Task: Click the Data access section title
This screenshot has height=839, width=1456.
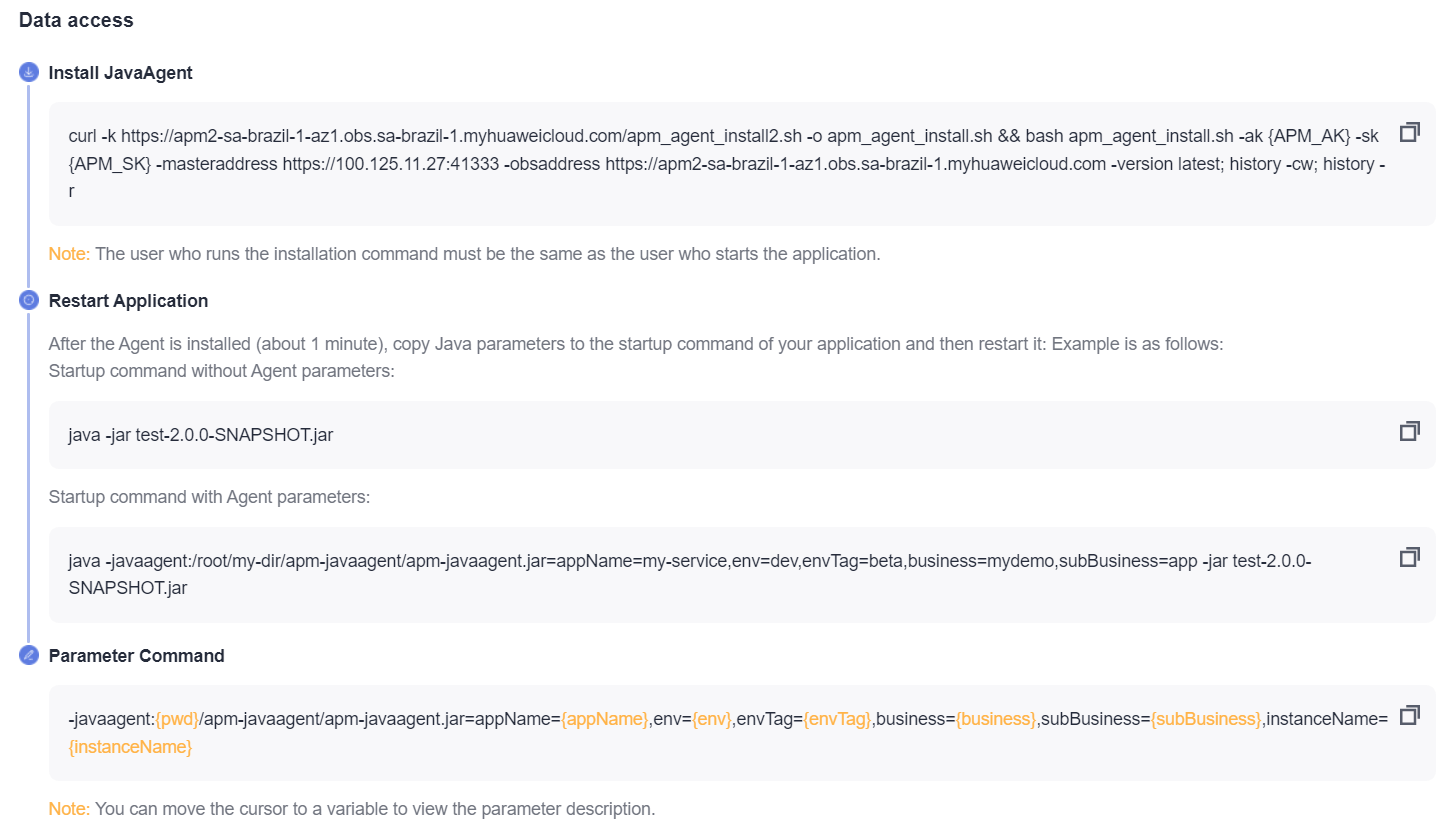Action: (76, 20)
